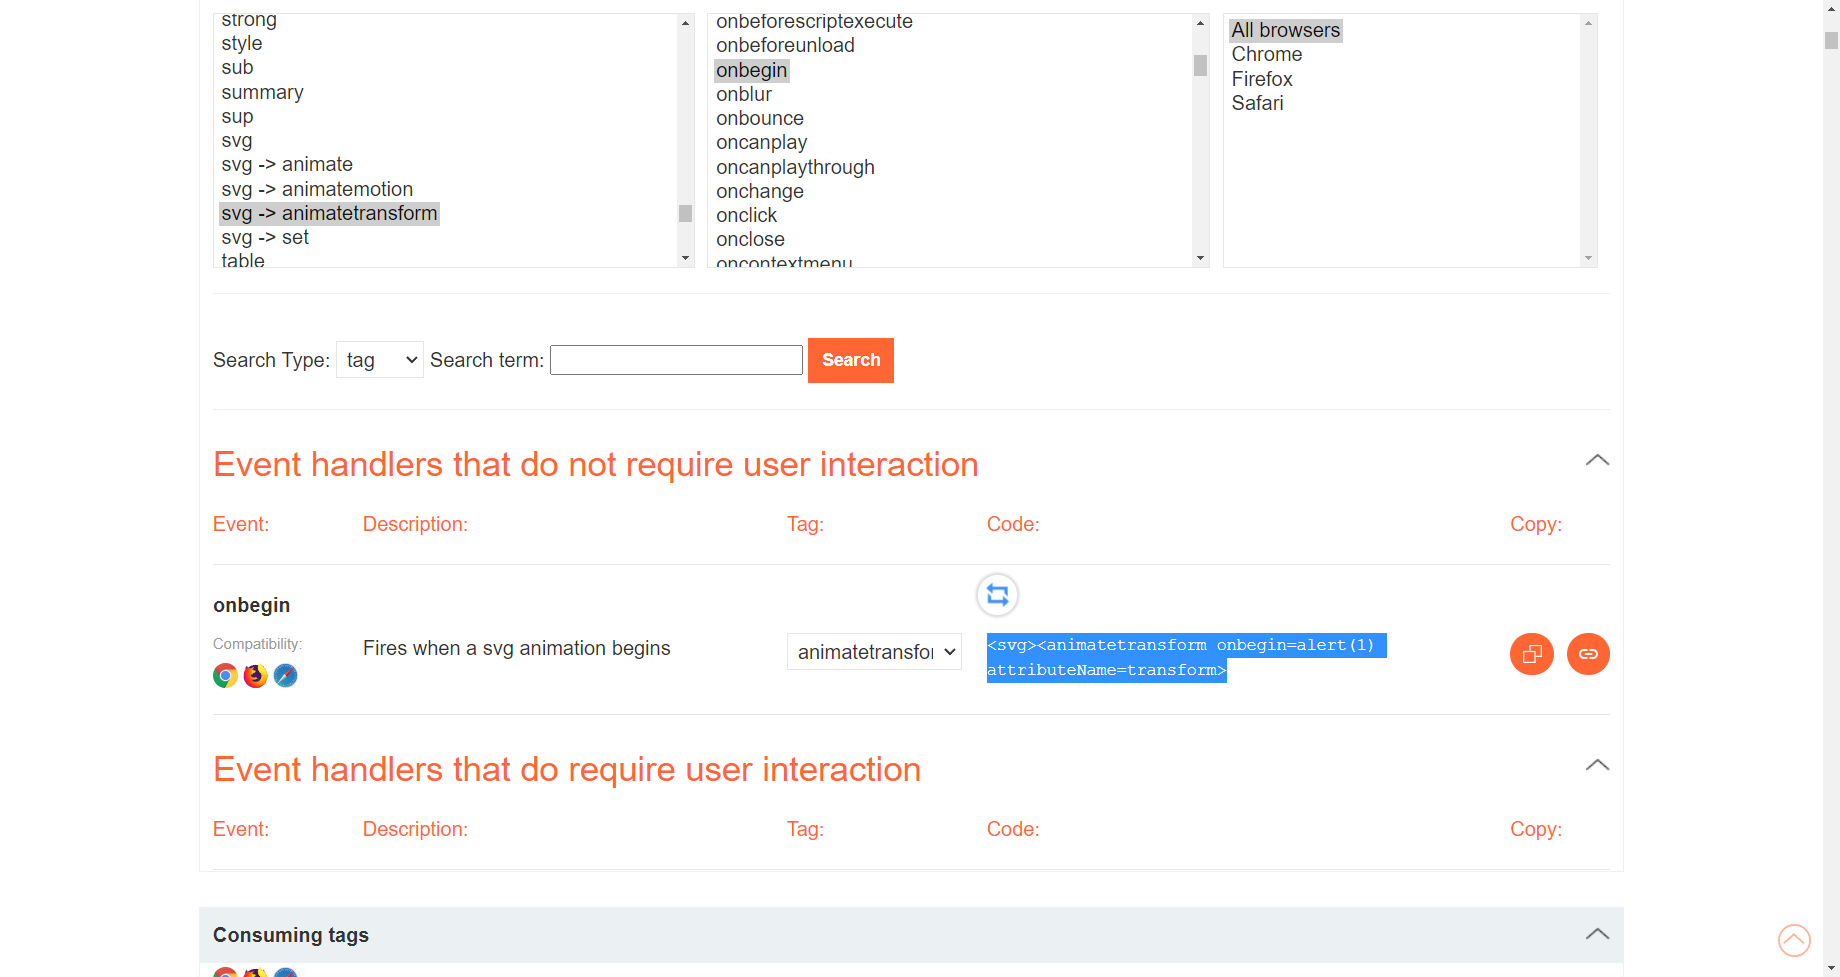Click the page vertical scrollbar thumb
The width and height of the screenshot is (1840, 977).
pos(1831,41)
